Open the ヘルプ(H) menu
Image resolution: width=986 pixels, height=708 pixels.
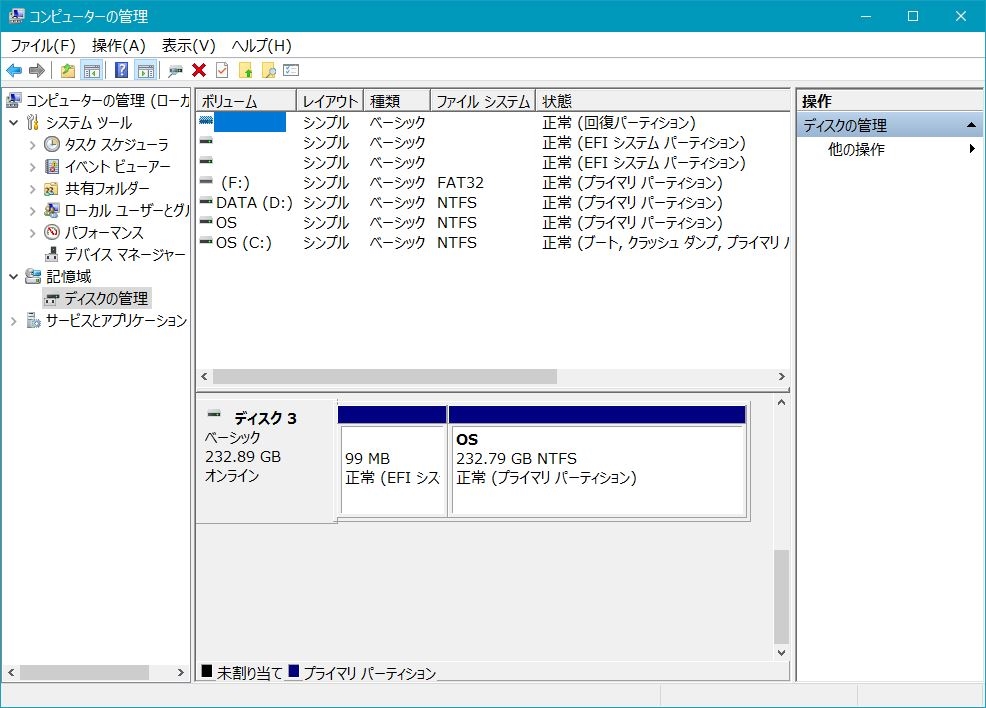[262, 46]
